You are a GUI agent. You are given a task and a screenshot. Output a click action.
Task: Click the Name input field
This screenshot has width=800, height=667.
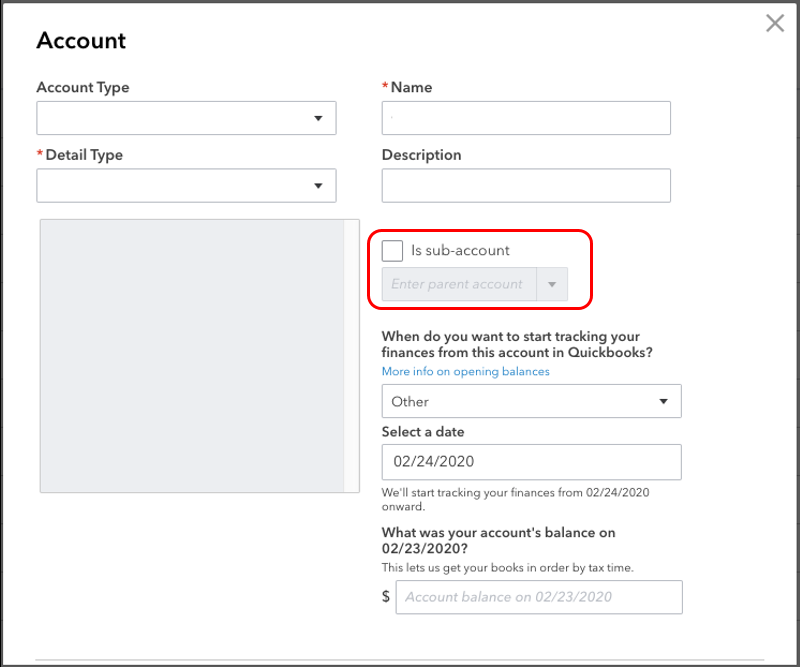point(526,118)
